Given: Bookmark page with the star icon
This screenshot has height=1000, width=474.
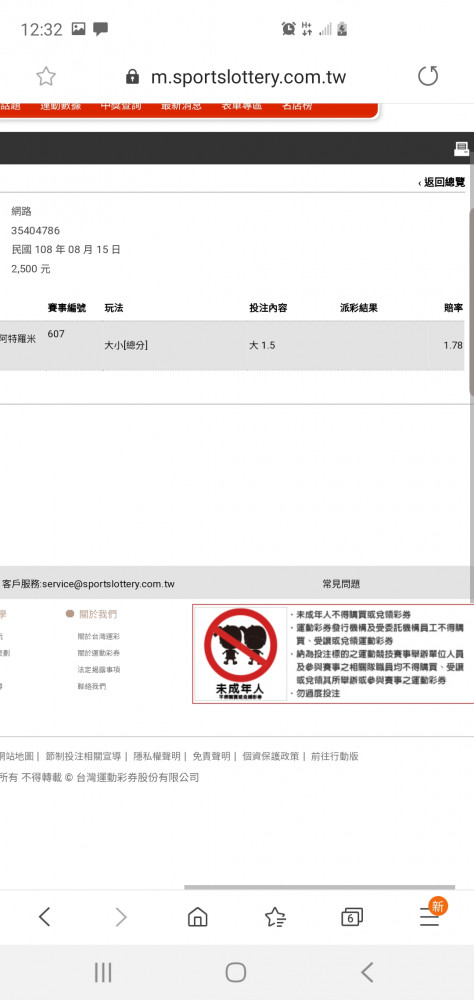Looking at the screenshot, I should point(45,77).
